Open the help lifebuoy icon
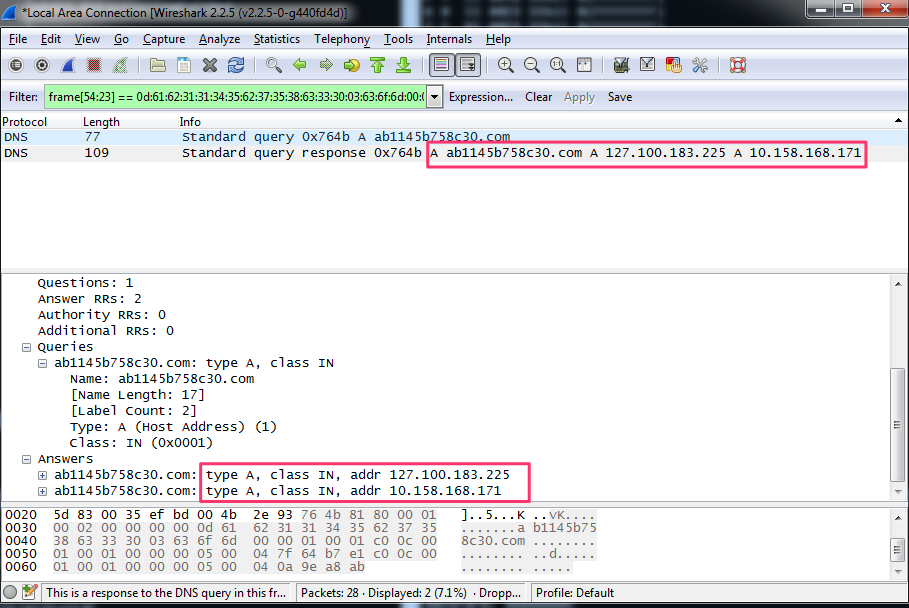The image size is (909, 608). click(x=737, y=65)
